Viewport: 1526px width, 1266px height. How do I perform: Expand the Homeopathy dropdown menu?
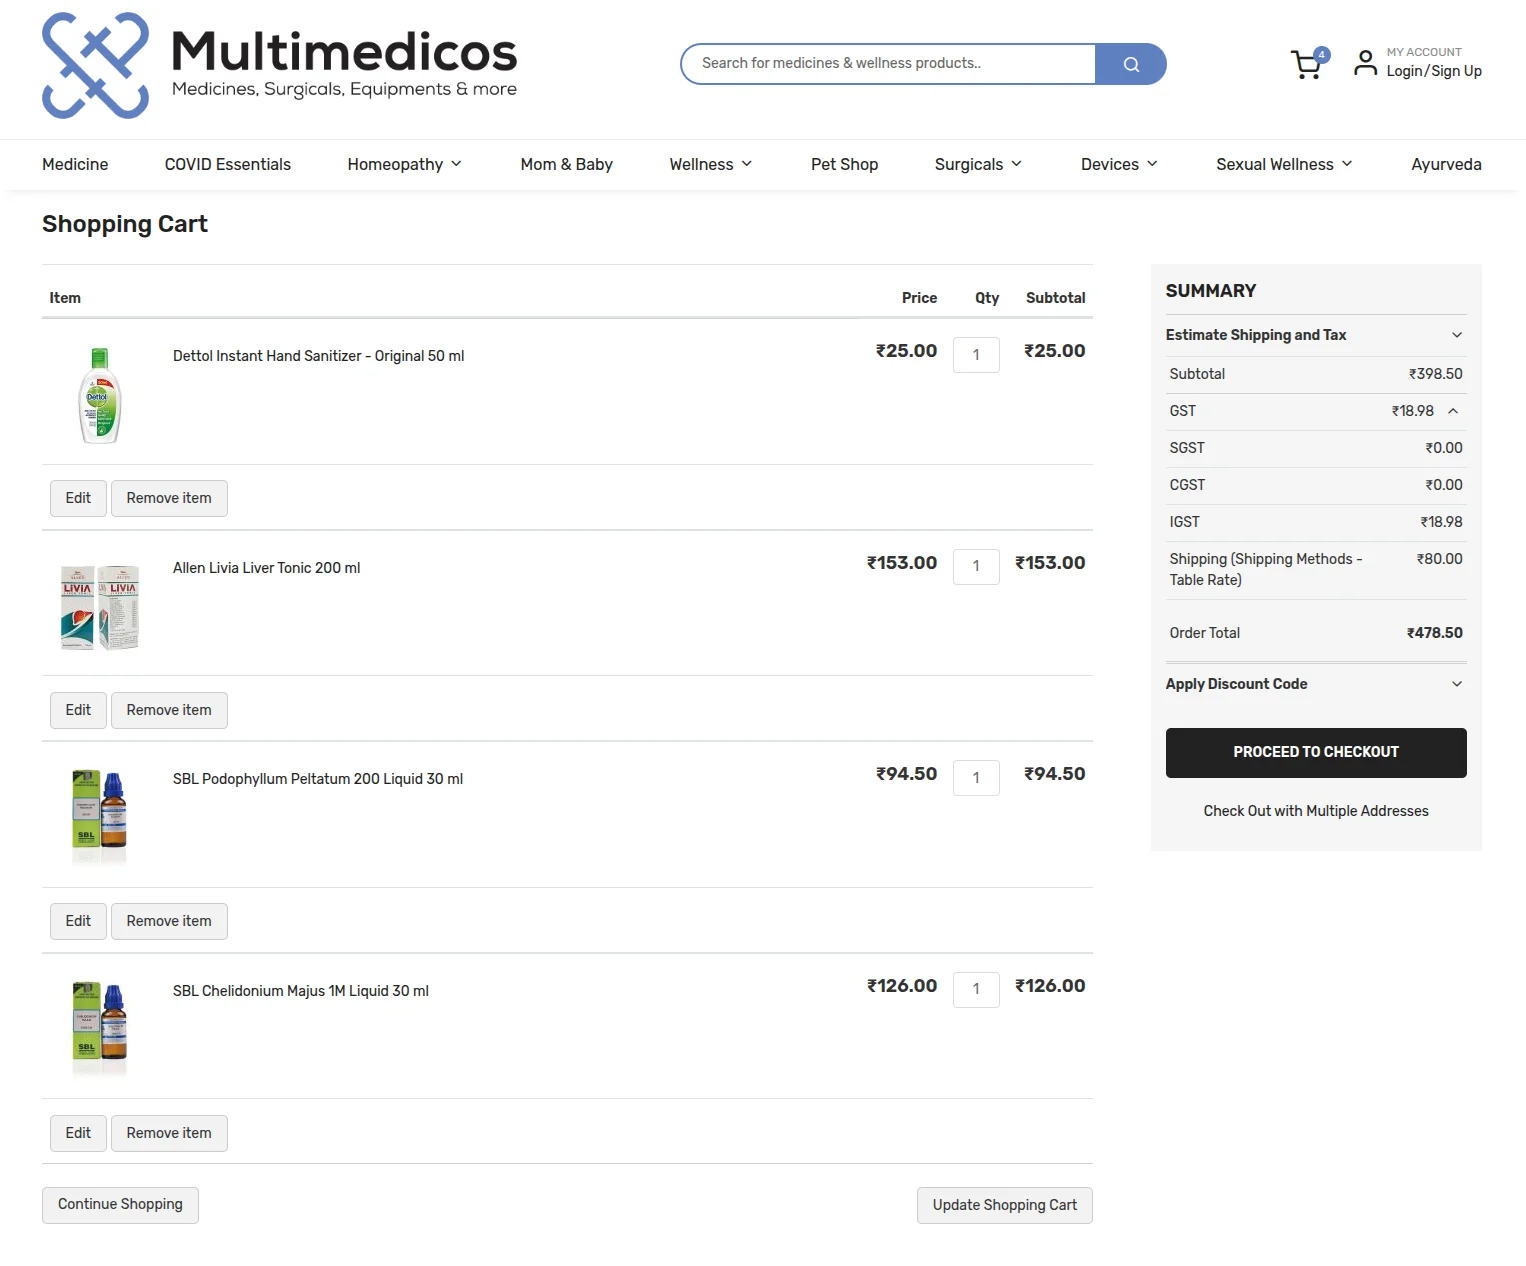pos(404,164)
